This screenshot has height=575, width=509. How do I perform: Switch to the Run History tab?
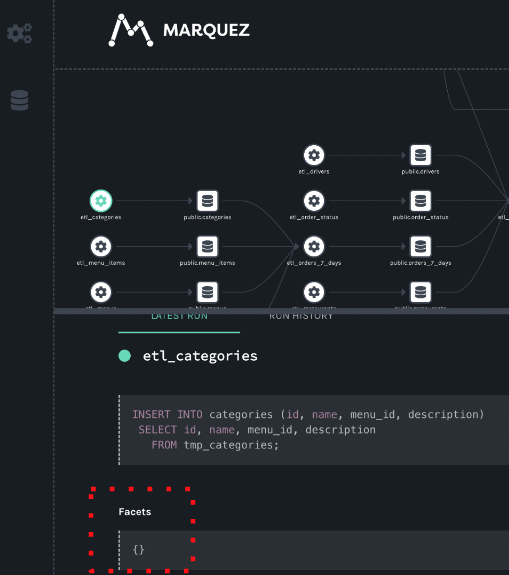coord(301,317)
